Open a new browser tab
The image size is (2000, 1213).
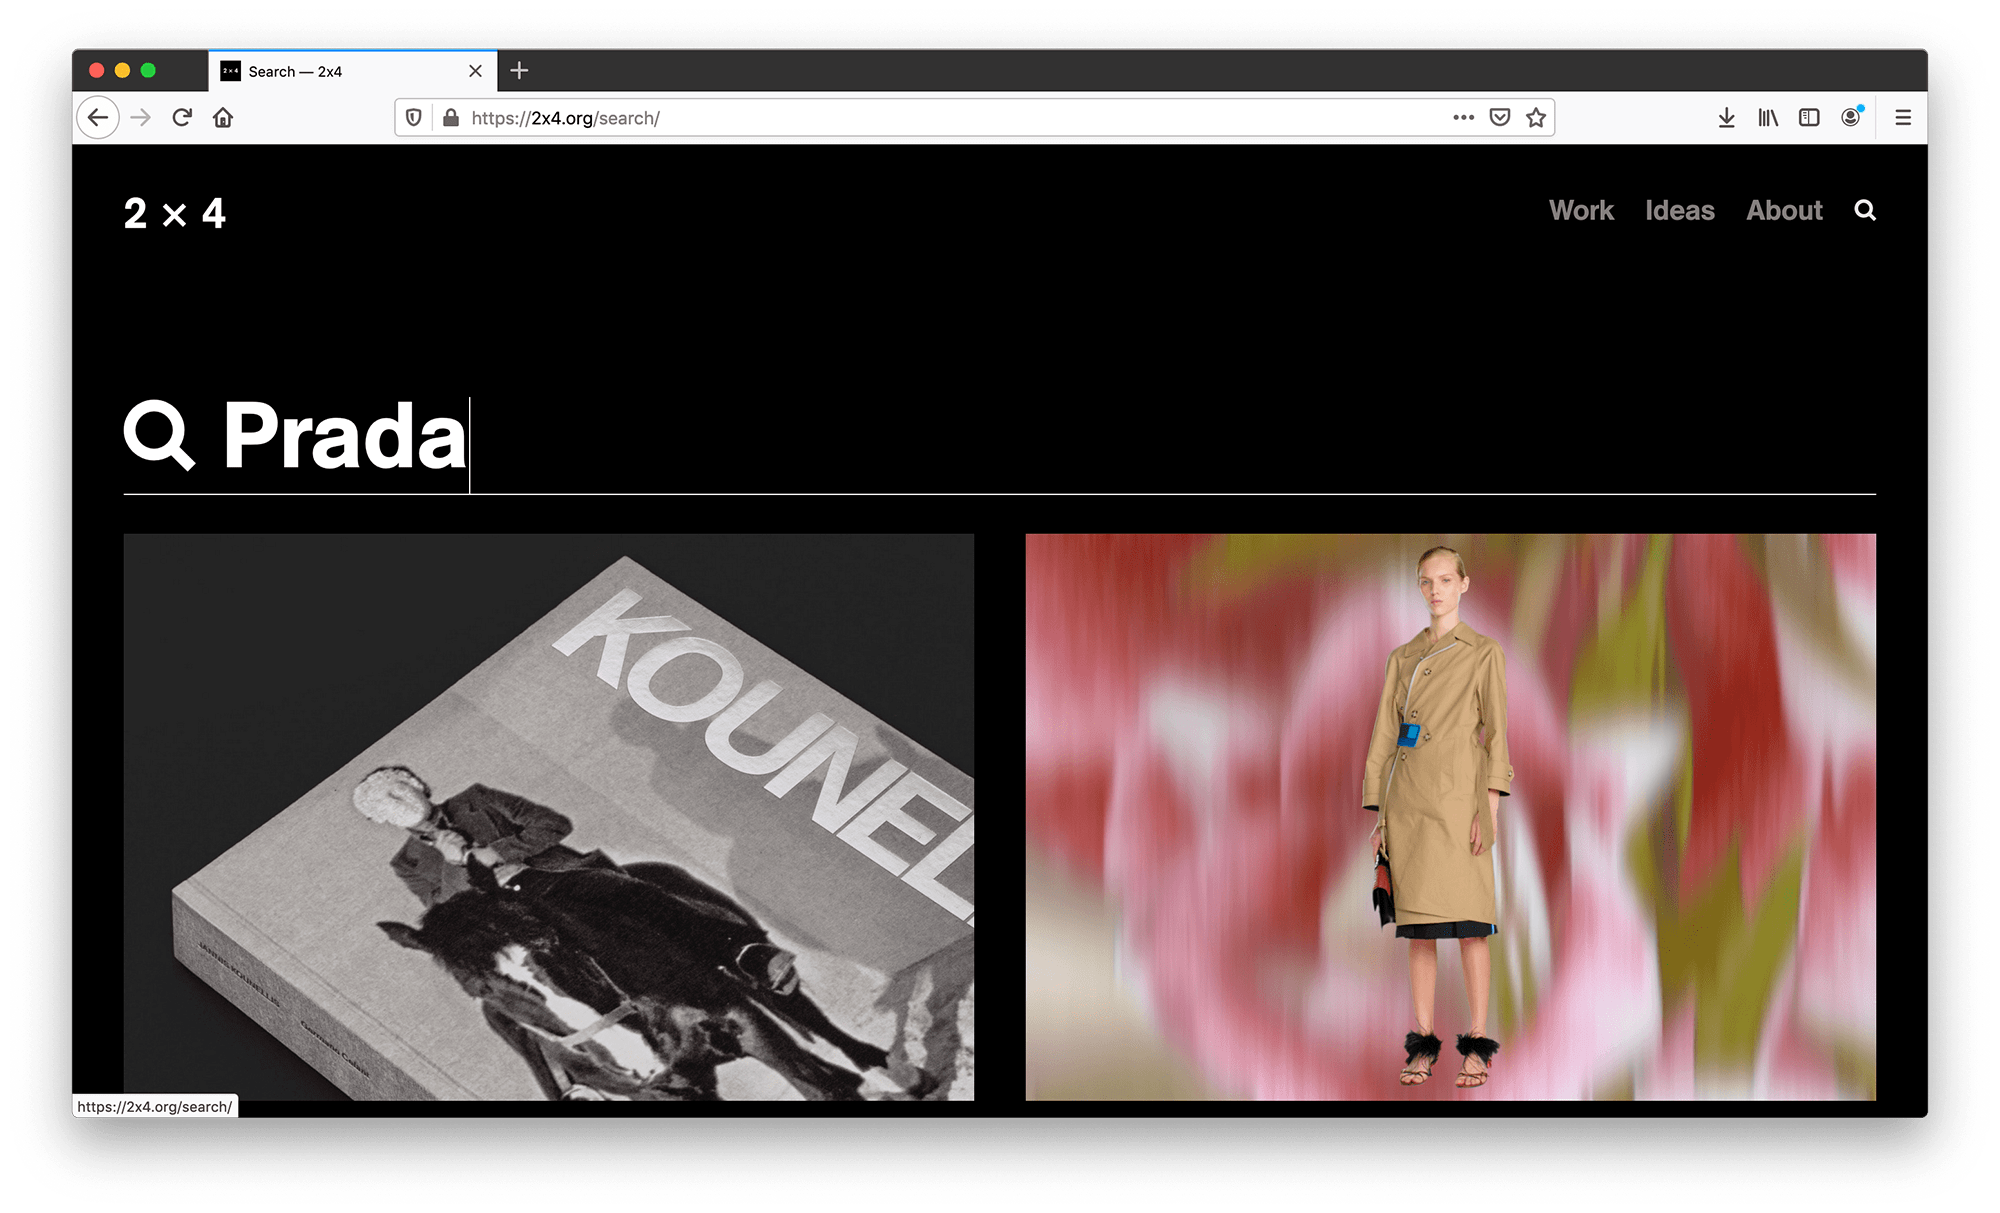519,71
